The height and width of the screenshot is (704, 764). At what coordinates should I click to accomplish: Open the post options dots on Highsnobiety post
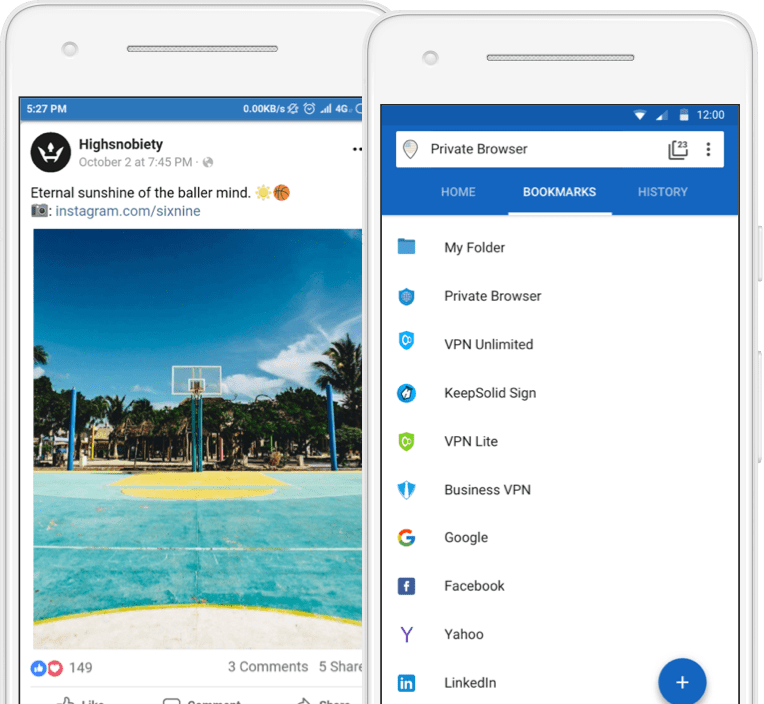click(x=357, y=149)
